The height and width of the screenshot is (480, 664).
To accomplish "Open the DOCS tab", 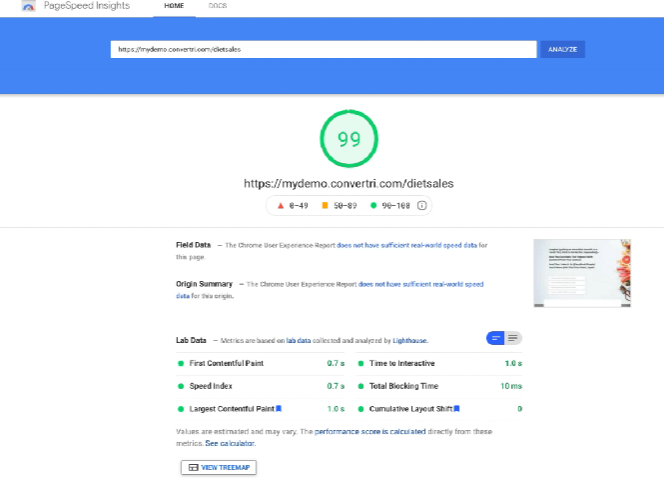I will pyautogui.click(x=217, y=6).
